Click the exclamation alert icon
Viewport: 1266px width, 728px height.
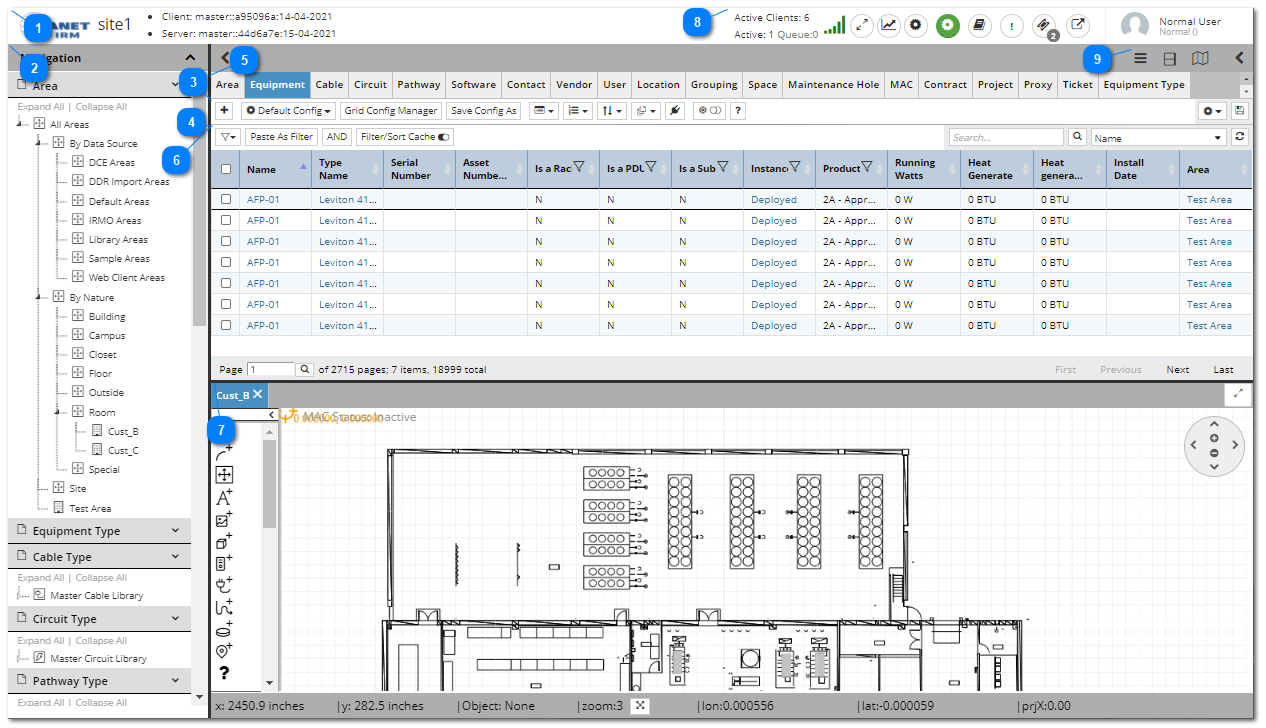pyautogui.click(x=1012, y=26)
